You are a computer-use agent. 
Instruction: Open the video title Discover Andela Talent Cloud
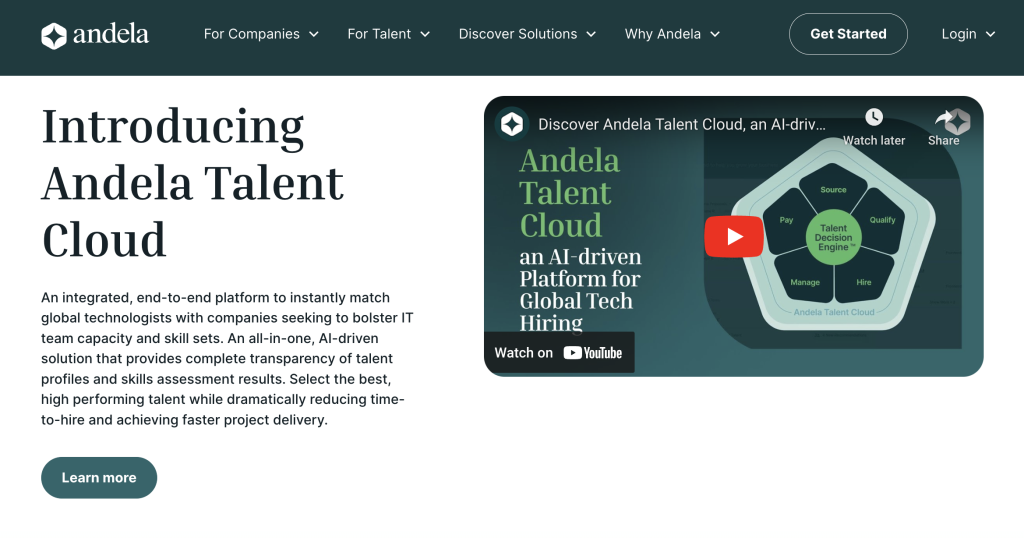pos(682,124)
